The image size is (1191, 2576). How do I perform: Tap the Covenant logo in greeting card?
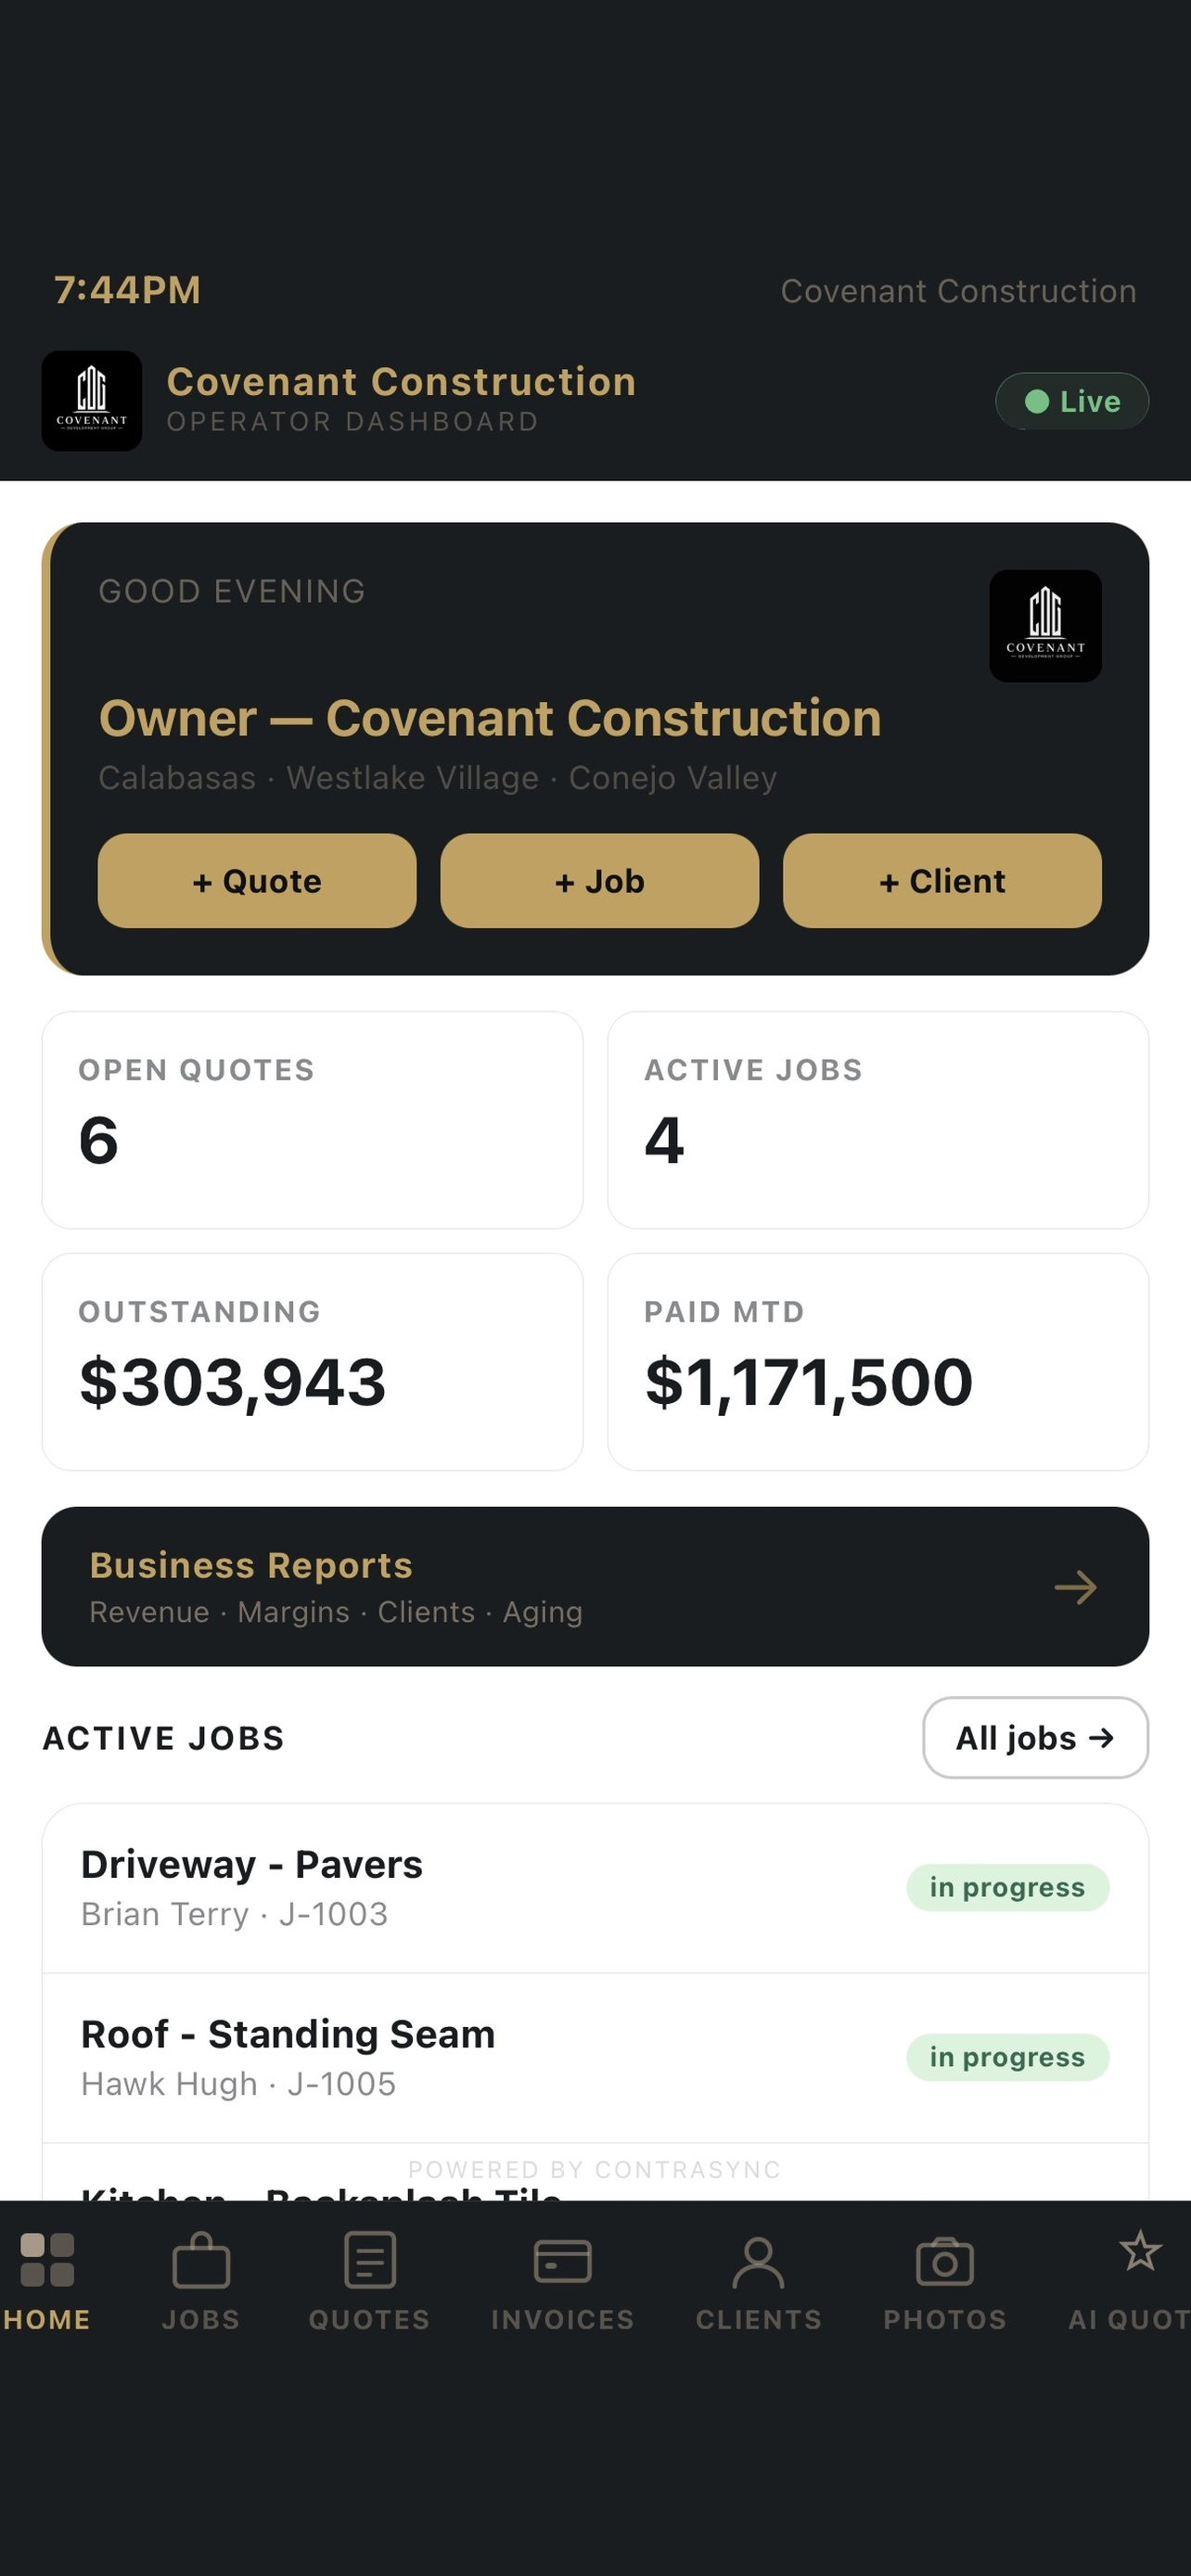pyautogui.click(x=1045, y=626)
